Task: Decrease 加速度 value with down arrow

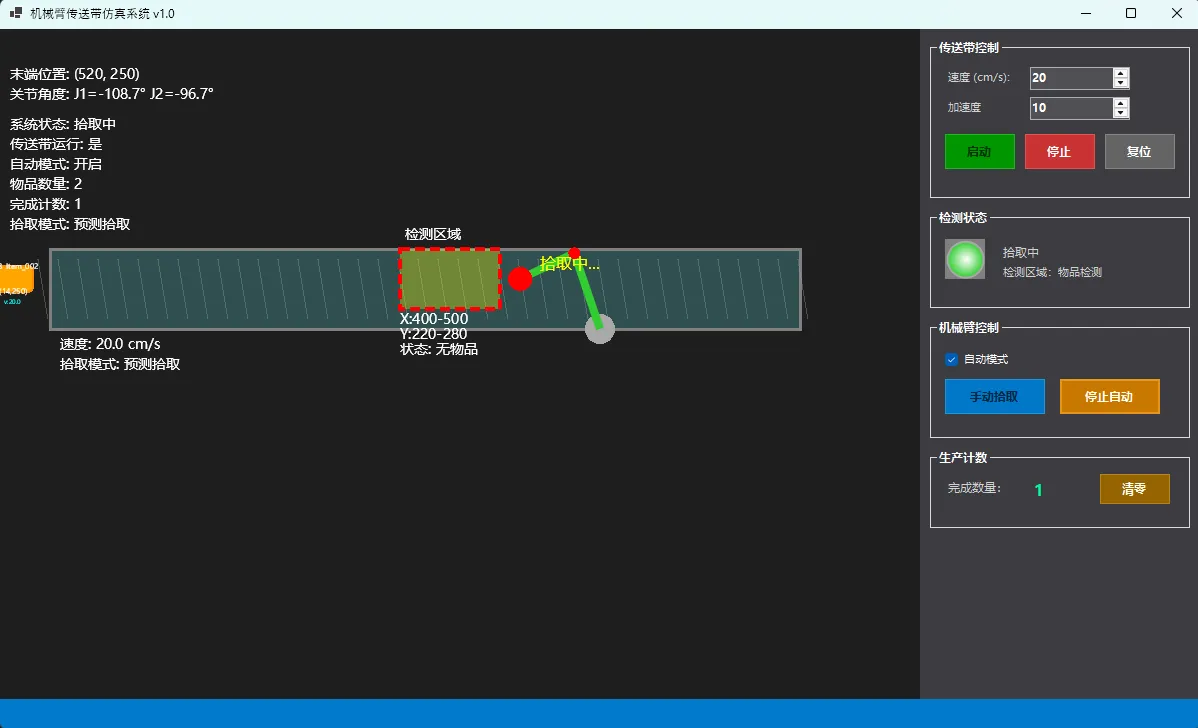Action: coord(1121,114)
